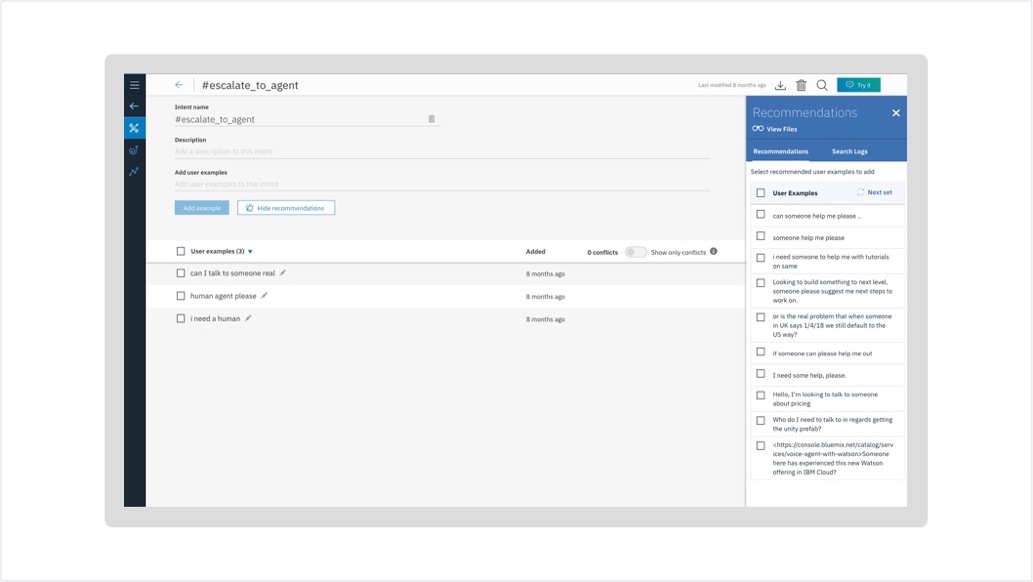Check 'i need someone to help me with tutorials' box
The height and width of the screenshot is (582, 1033).
(x=761, y=258)
